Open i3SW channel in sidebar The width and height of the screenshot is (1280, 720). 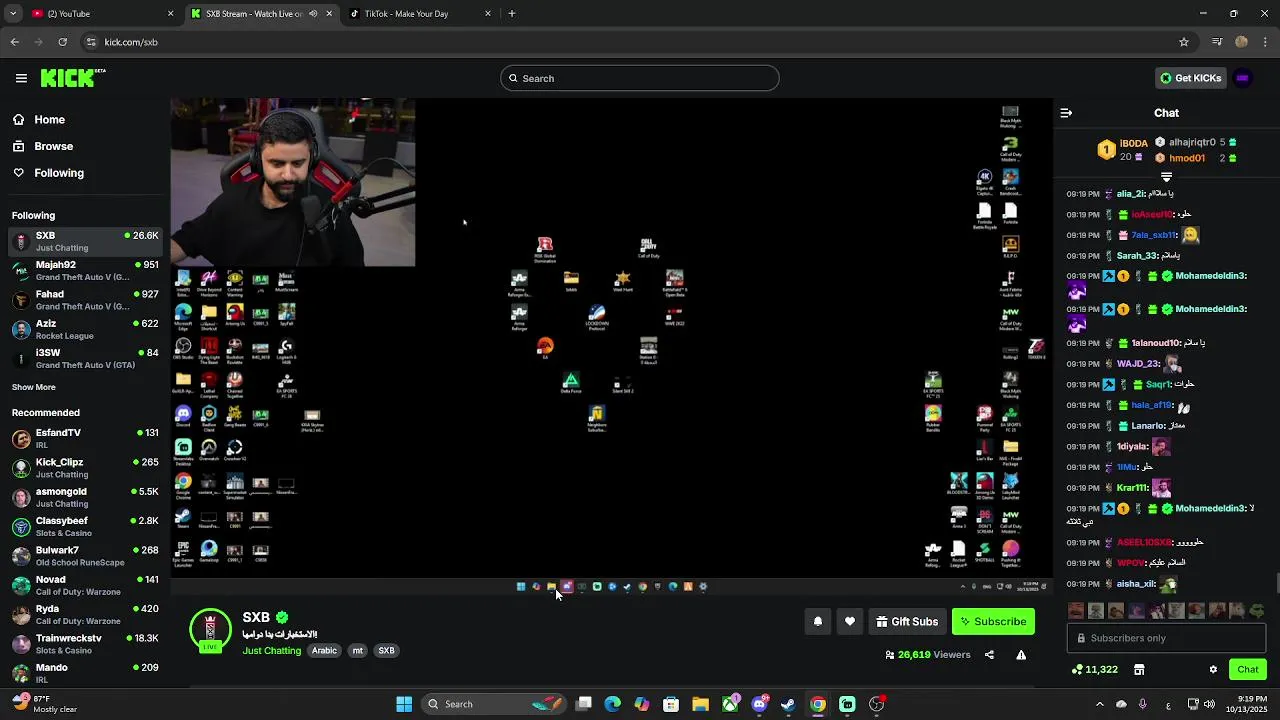pyautogui.click(x=85, y=358)
